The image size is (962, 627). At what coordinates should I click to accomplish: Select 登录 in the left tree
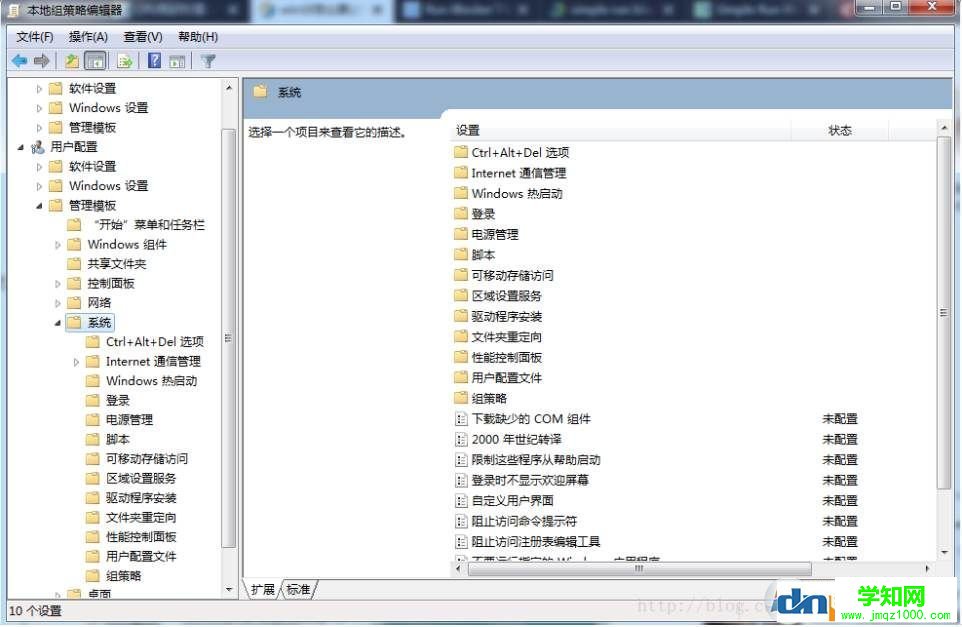click(x=117, y=401)
